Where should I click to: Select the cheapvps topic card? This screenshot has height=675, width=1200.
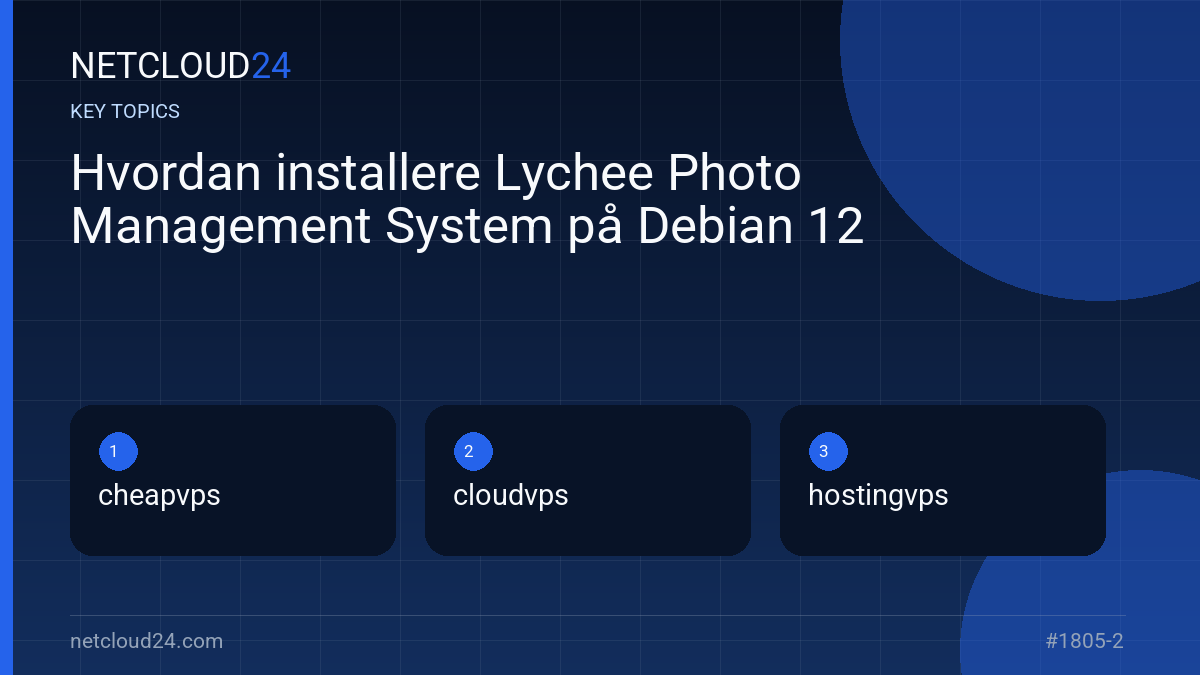click(x=233, y=480)
